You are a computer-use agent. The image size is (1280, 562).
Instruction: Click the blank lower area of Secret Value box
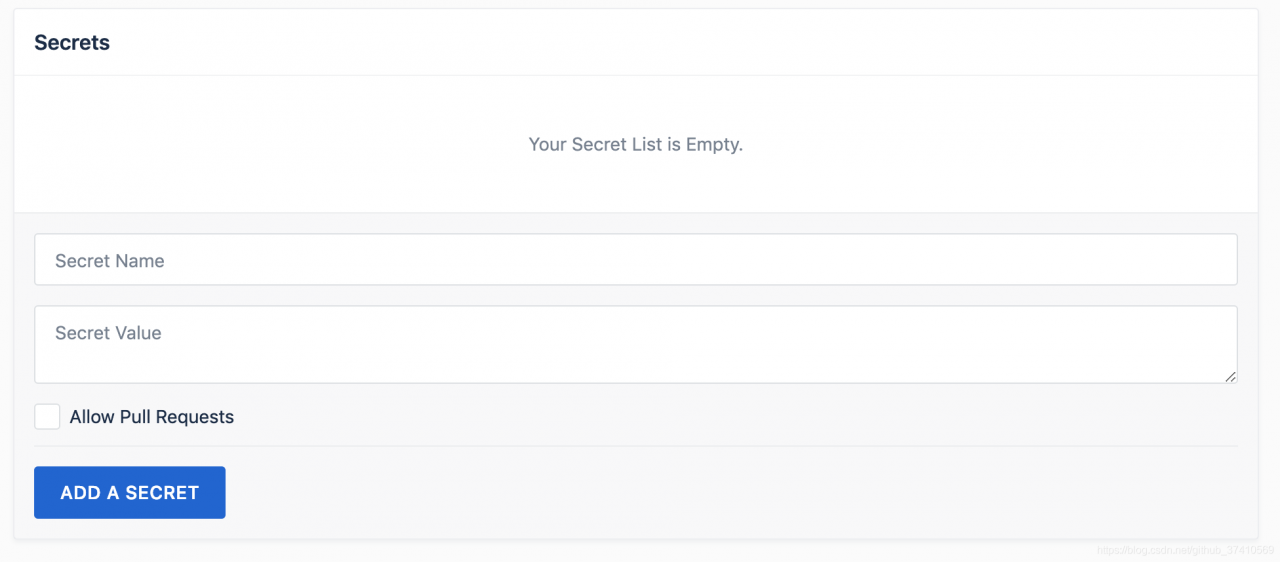point(636,366)
